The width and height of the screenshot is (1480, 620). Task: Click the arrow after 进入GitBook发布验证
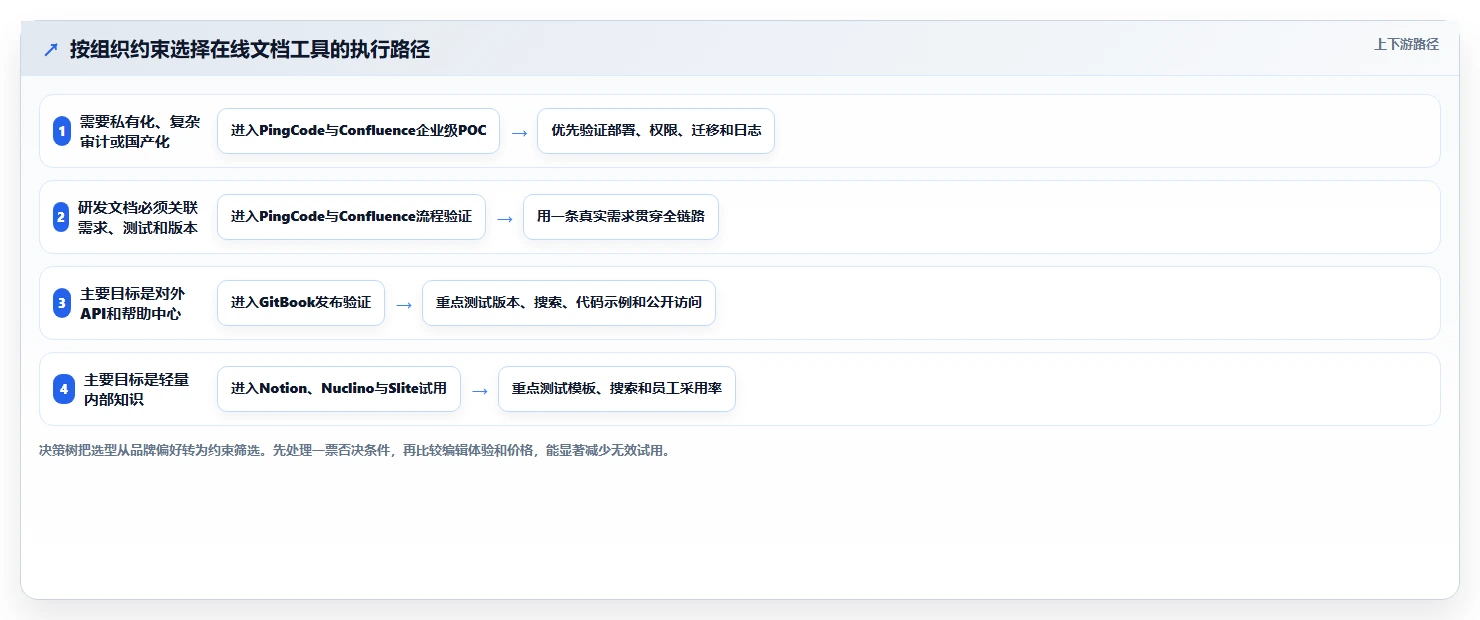coord(404,304)
